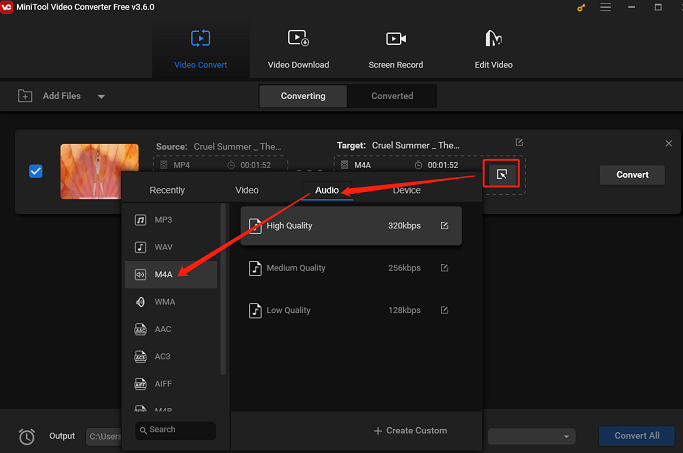Click the Cruel Summer video thumbnail
The height and width of the screenshot is (453, 683).
pyautogui.click(x=99, y=171)
